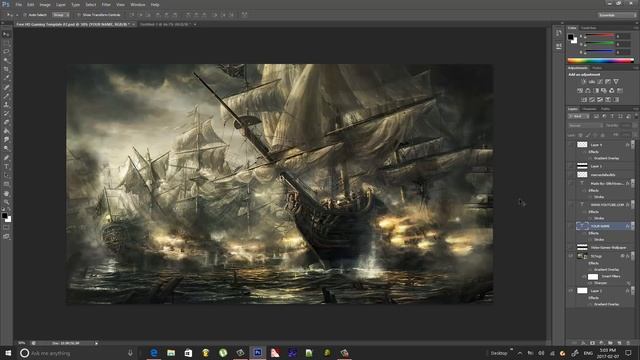Open the status bar document info arrow
Screen dimensions: 640x360
[96, 343]
